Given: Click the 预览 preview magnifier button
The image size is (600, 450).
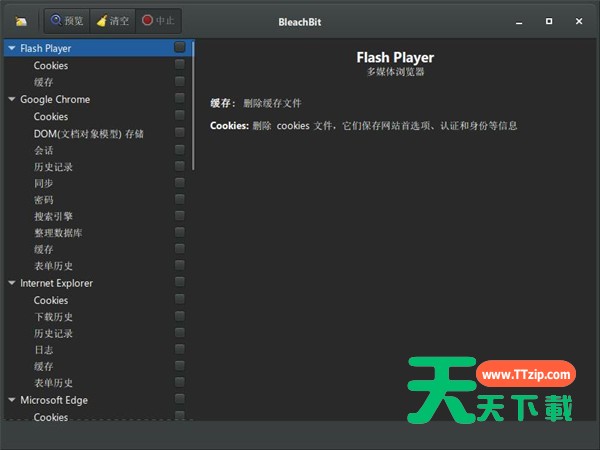Looking at the screenshot, I should coord(67,20).
